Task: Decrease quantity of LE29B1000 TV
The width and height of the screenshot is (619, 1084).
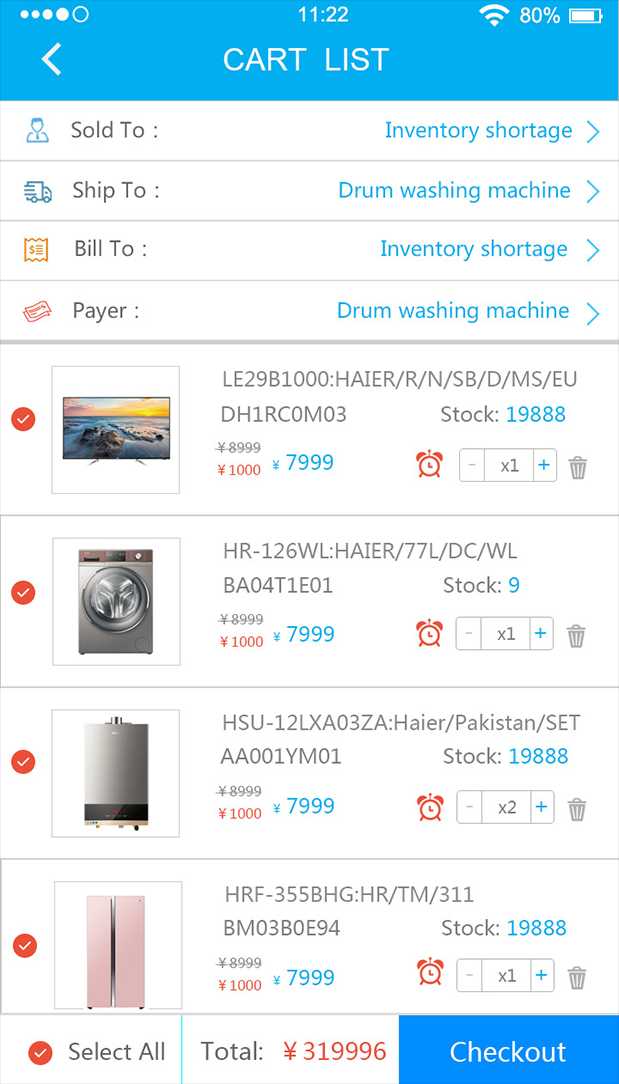Action: pos(473,465)
